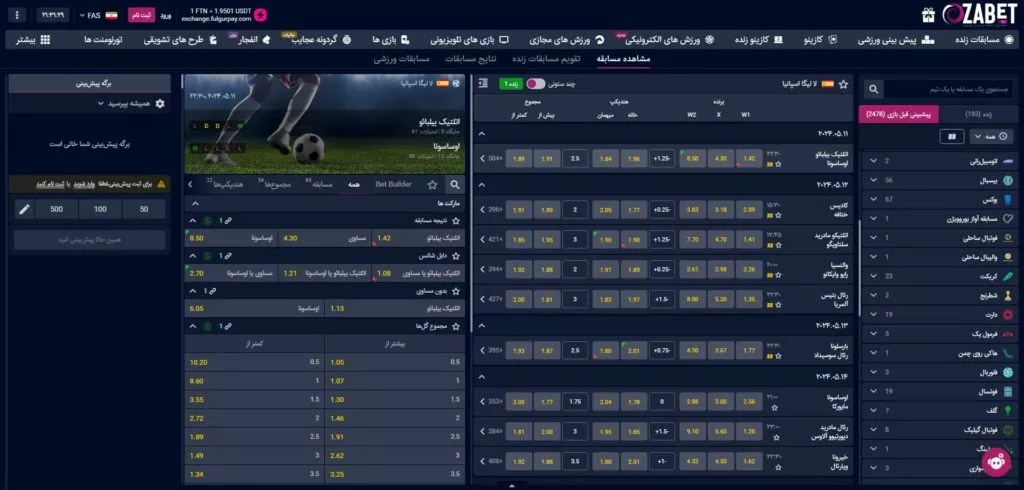
Task: Click the pencil edit stake icon
Action: (26, 209)
